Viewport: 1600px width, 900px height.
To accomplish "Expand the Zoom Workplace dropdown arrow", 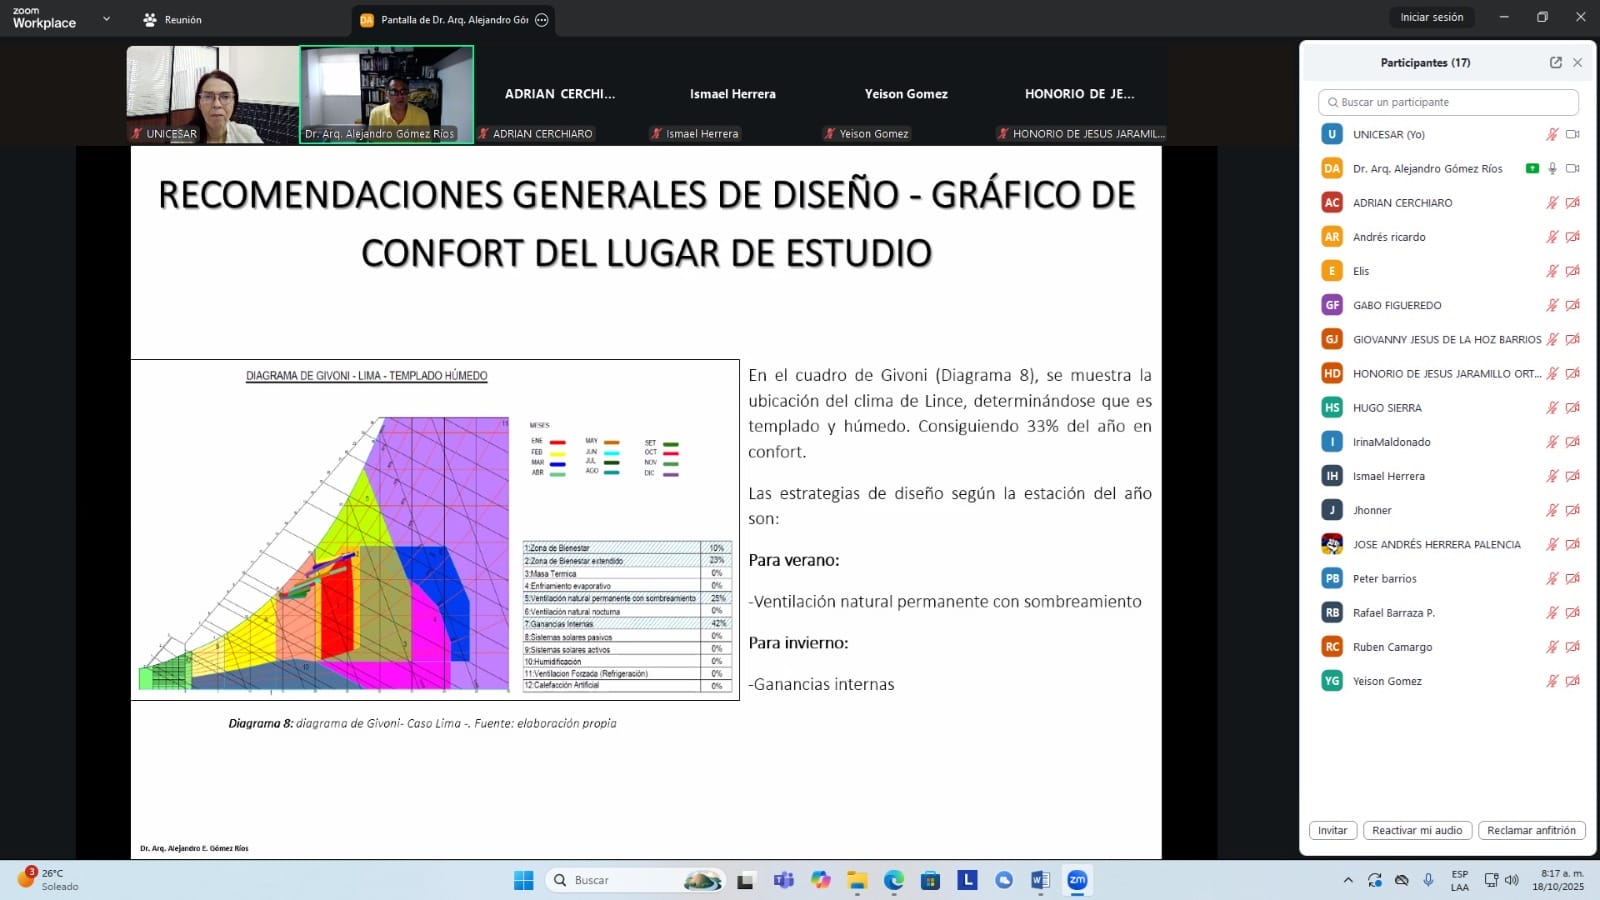I will (x=106, y=19).
